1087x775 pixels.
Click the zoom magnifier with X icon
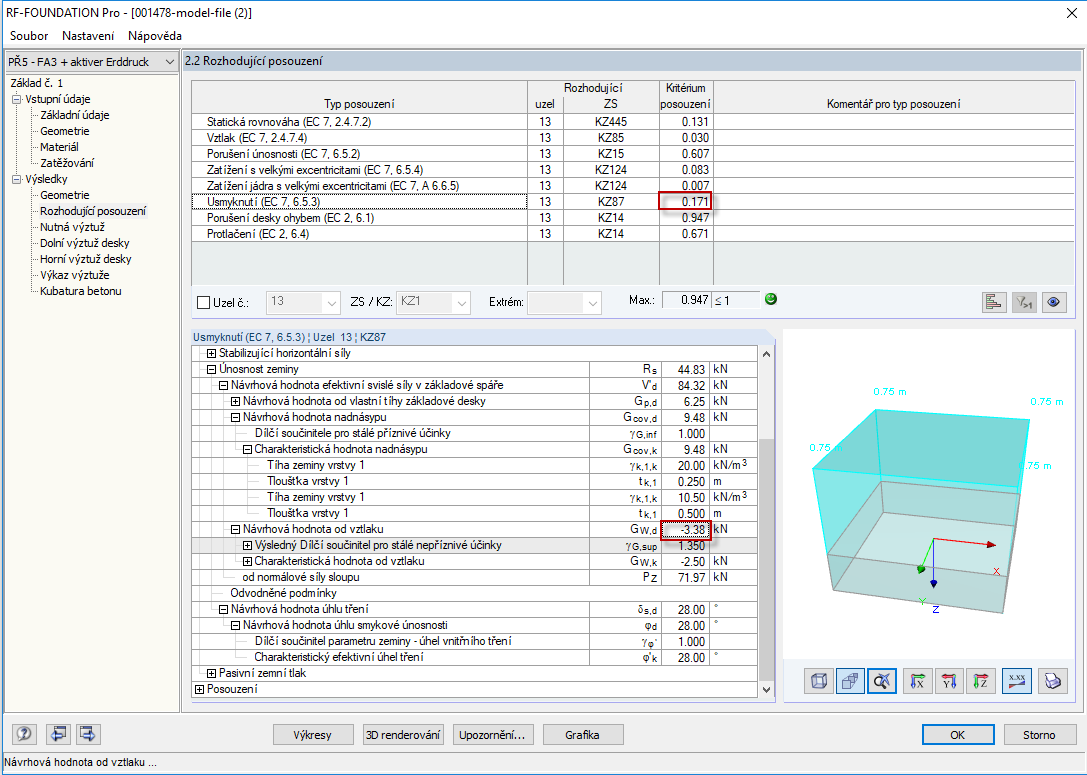point(882,681)
